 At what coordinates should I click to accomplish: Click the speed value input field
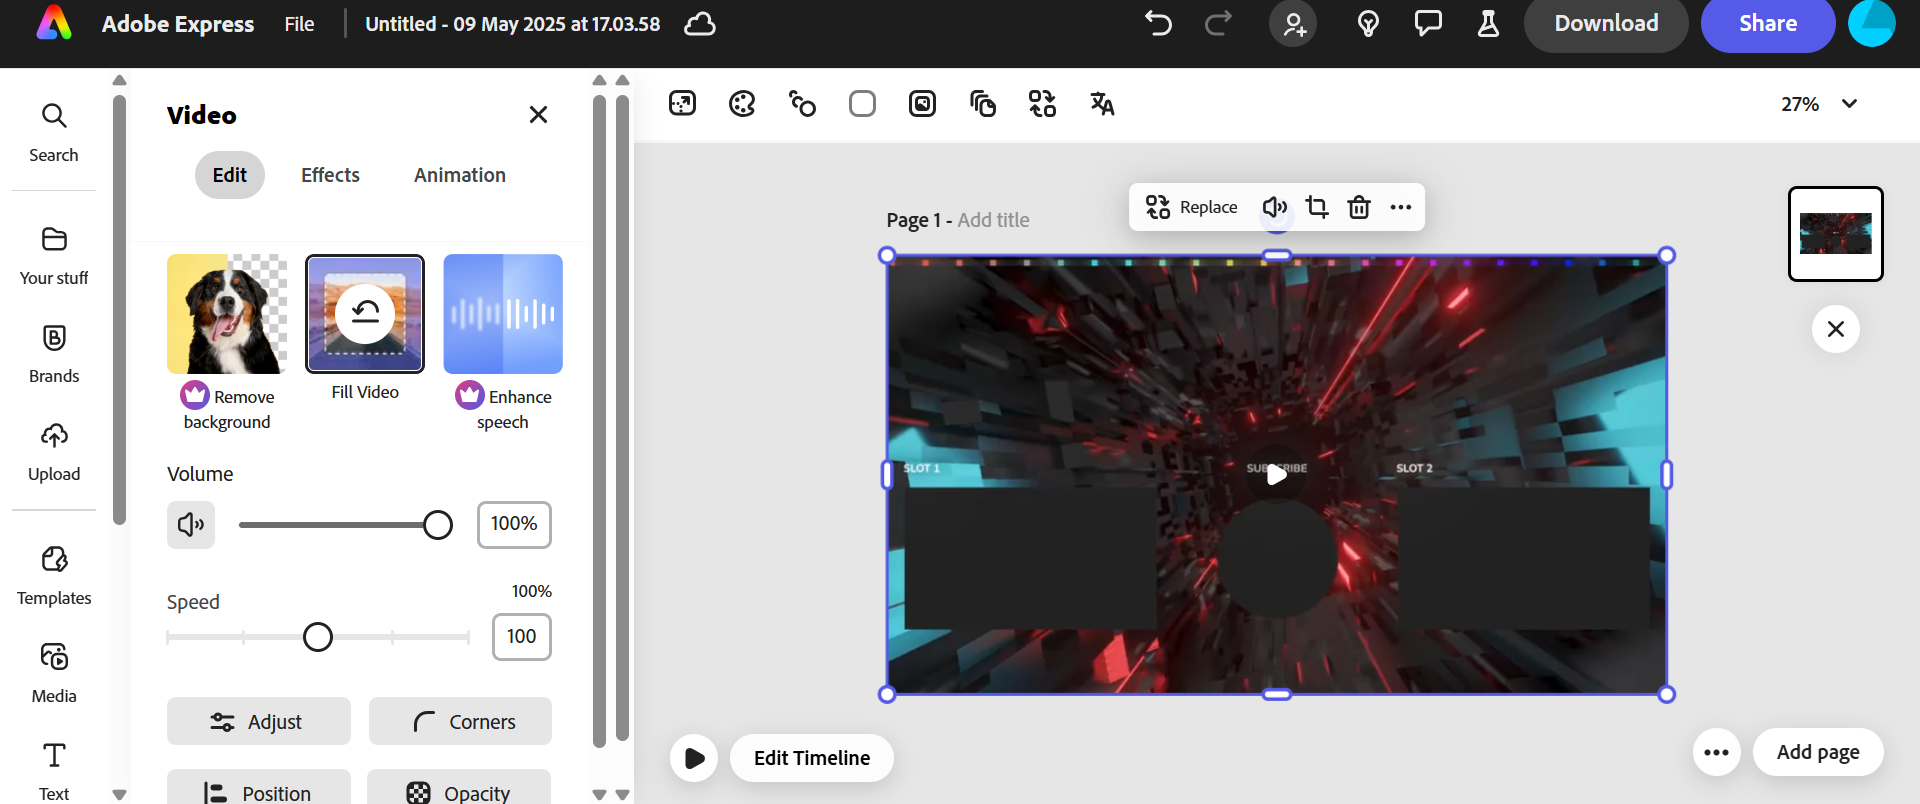coord(521,637)
